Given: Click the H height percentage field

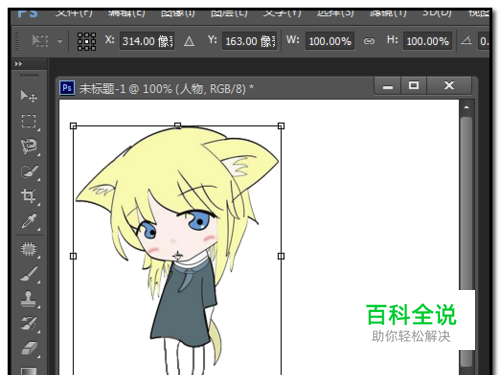Looking at the screenshot, I should pyautogui.click(x=427, y=41).
